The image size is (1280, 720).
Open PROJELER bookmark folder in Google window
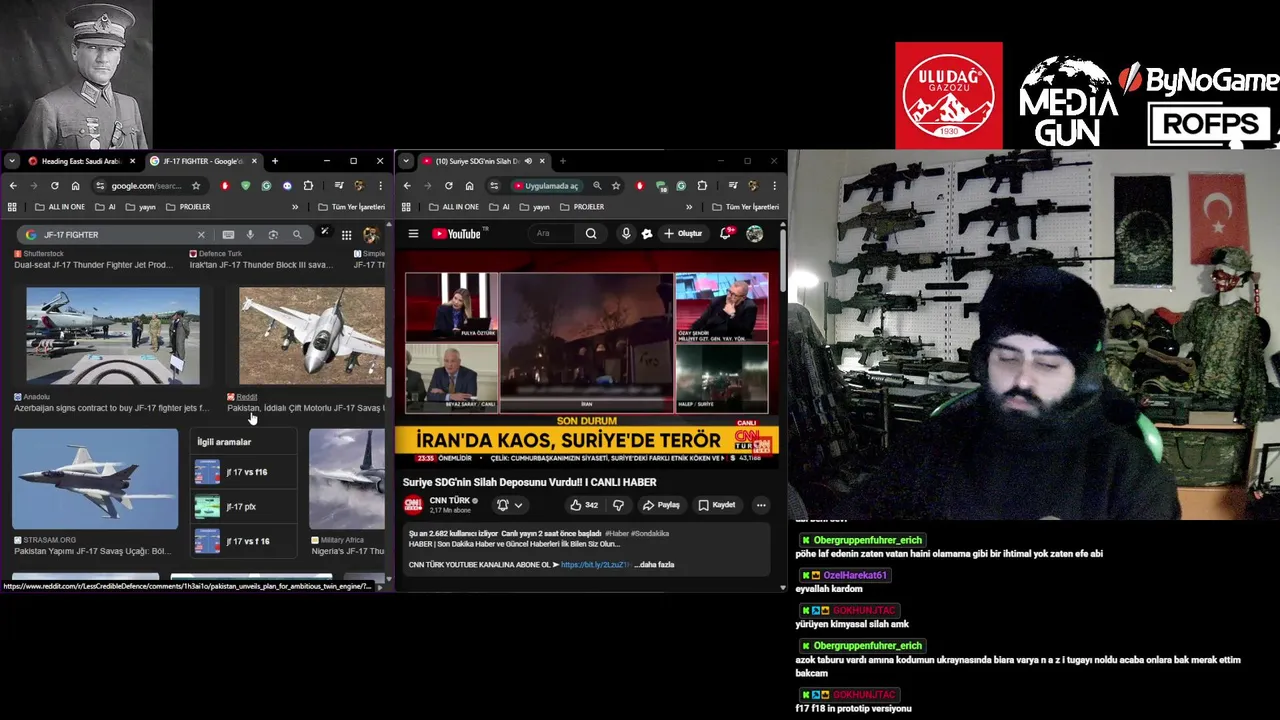click(188, 207)
